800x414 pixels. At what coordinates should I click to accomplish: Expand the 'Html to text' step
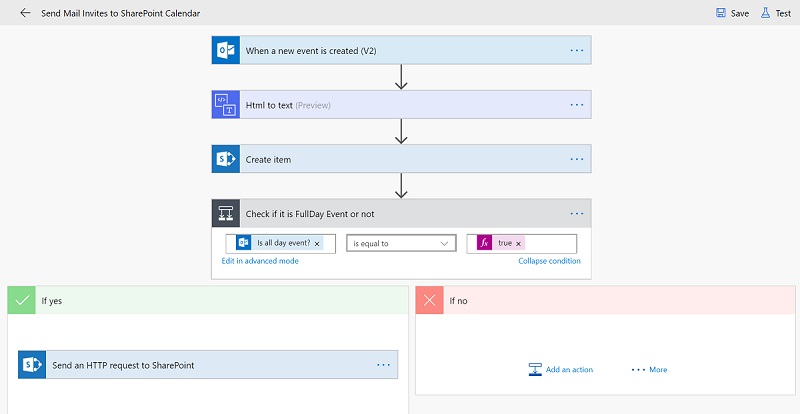402,105
